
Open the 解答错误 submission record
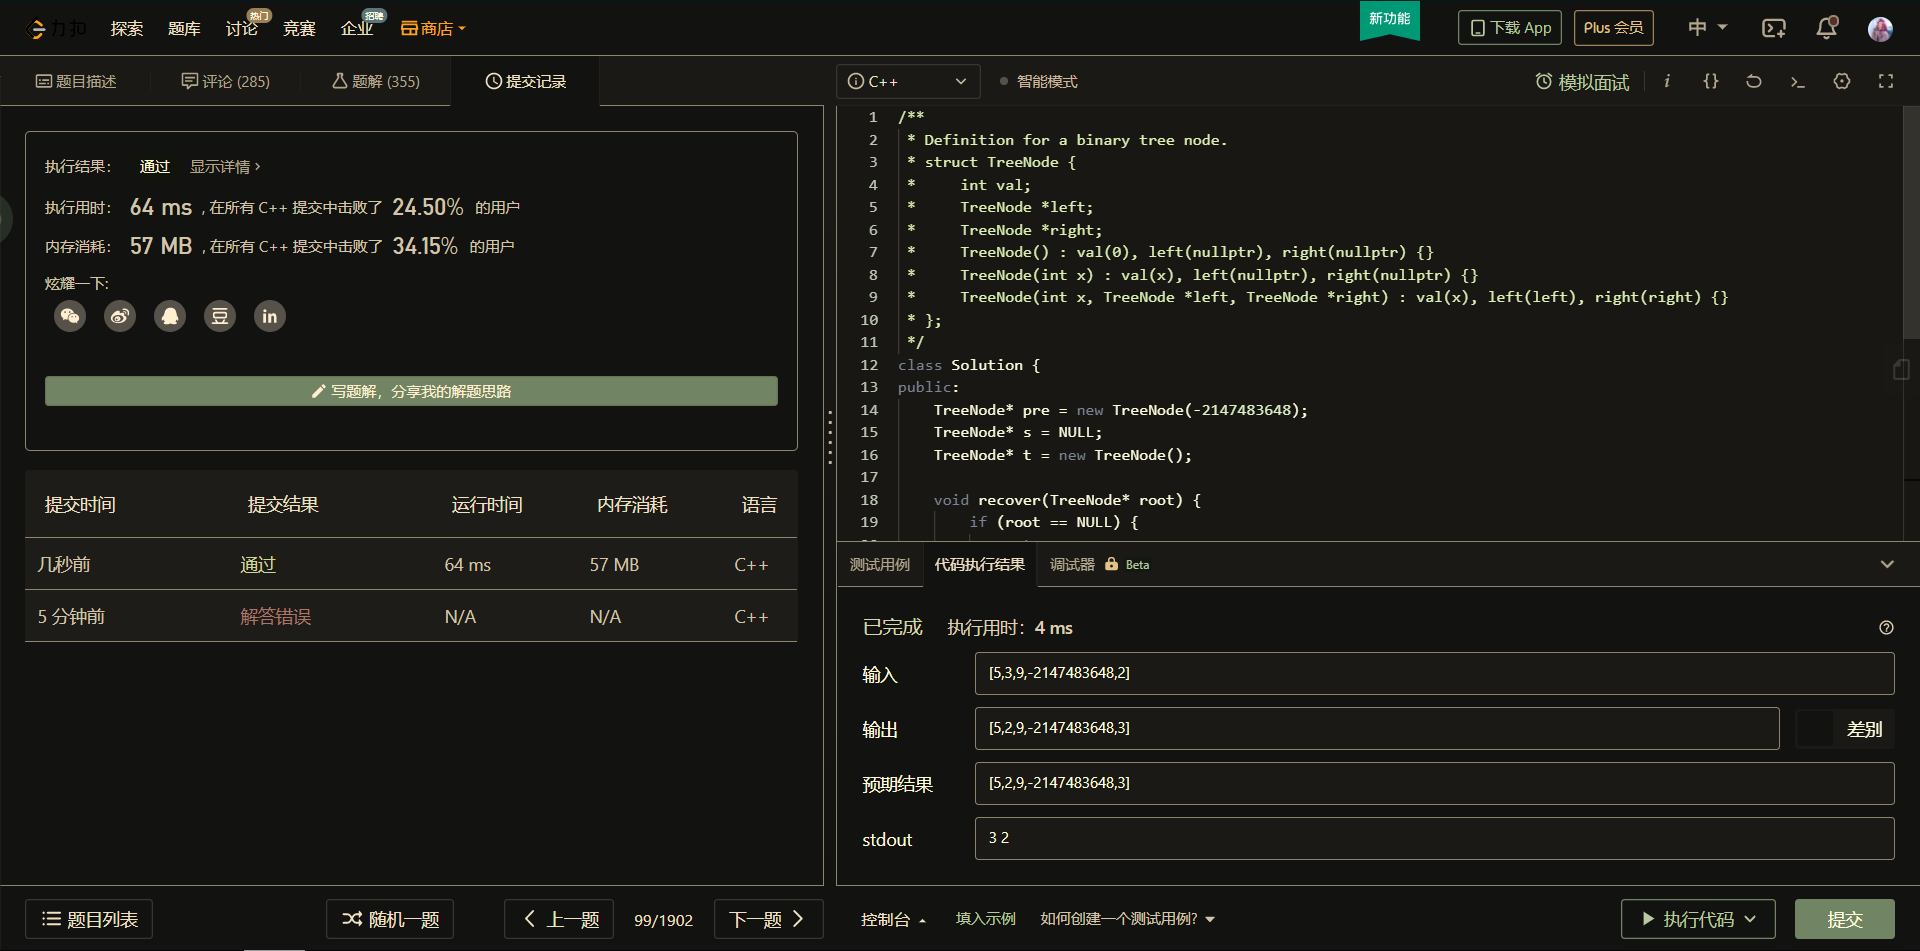coord(276,617)
